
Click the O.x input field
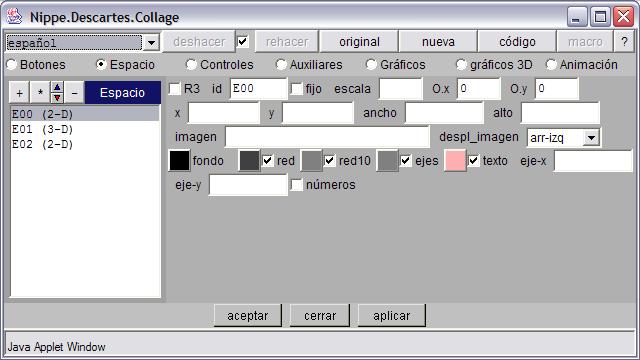[478, 89]
